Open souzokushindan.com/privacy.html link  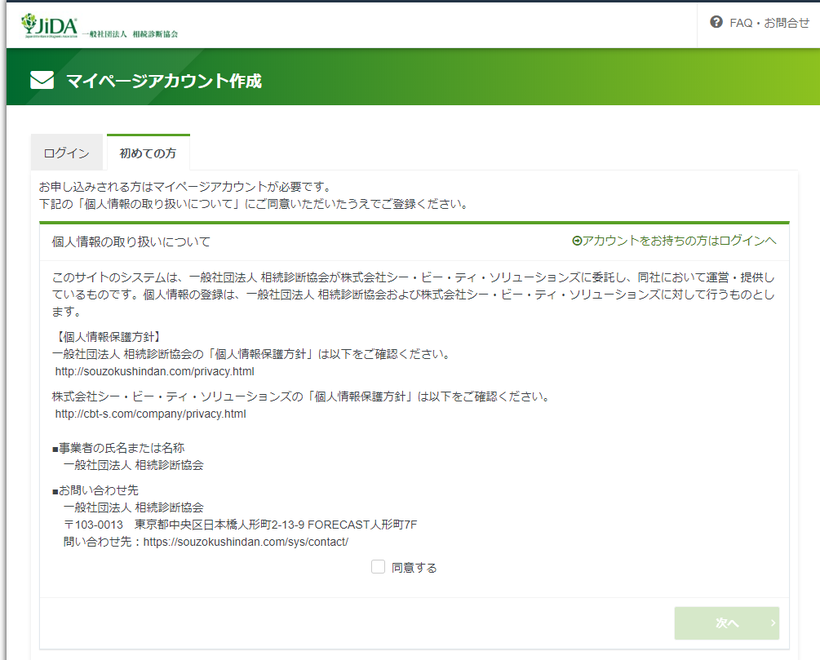[x=154, y=371]
